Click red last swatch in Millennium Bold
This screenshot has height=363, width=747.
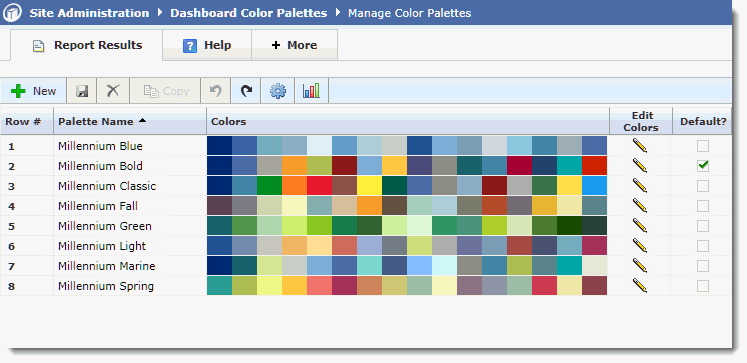point(595,166)
